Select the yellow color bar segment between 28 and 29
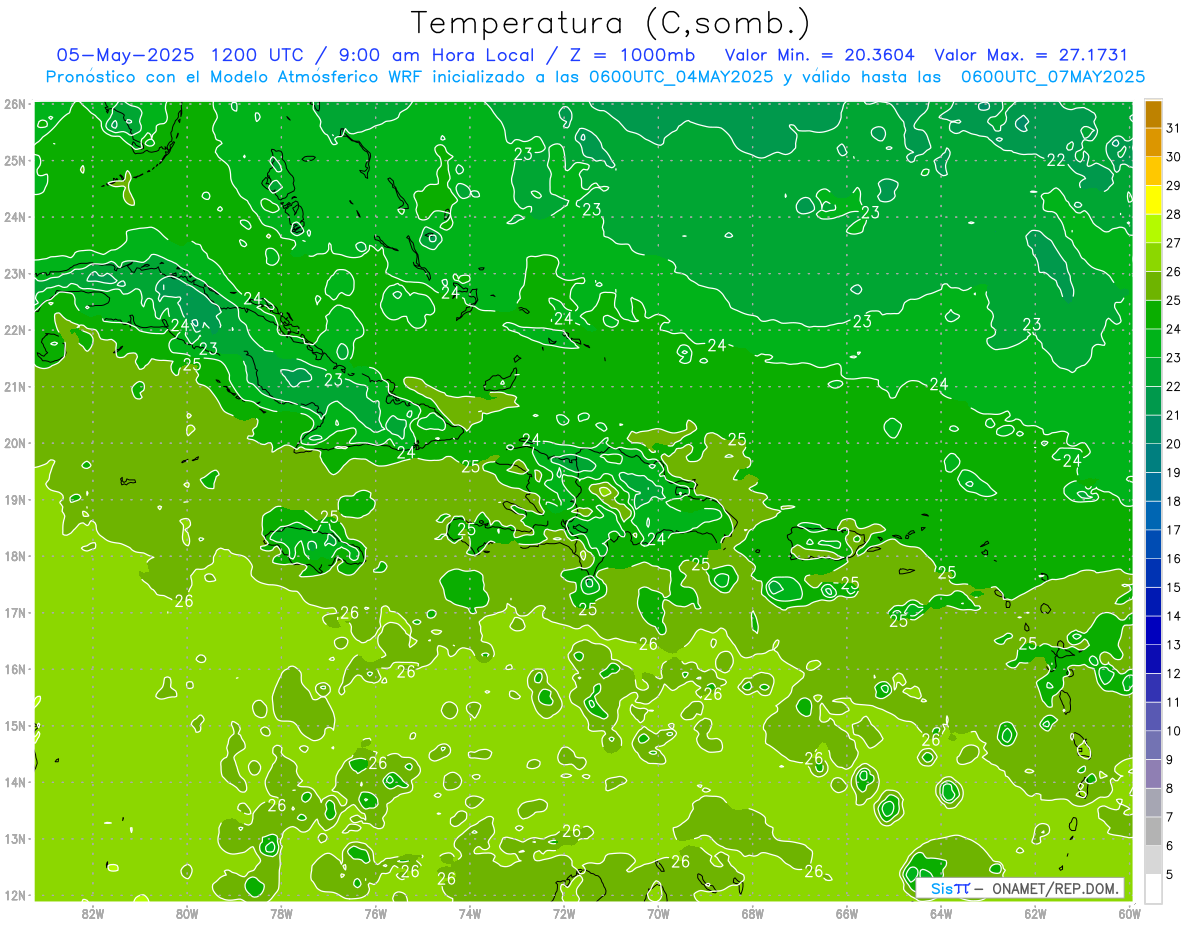Screen dimensions: 1200x927 (x=1153, y=200)
